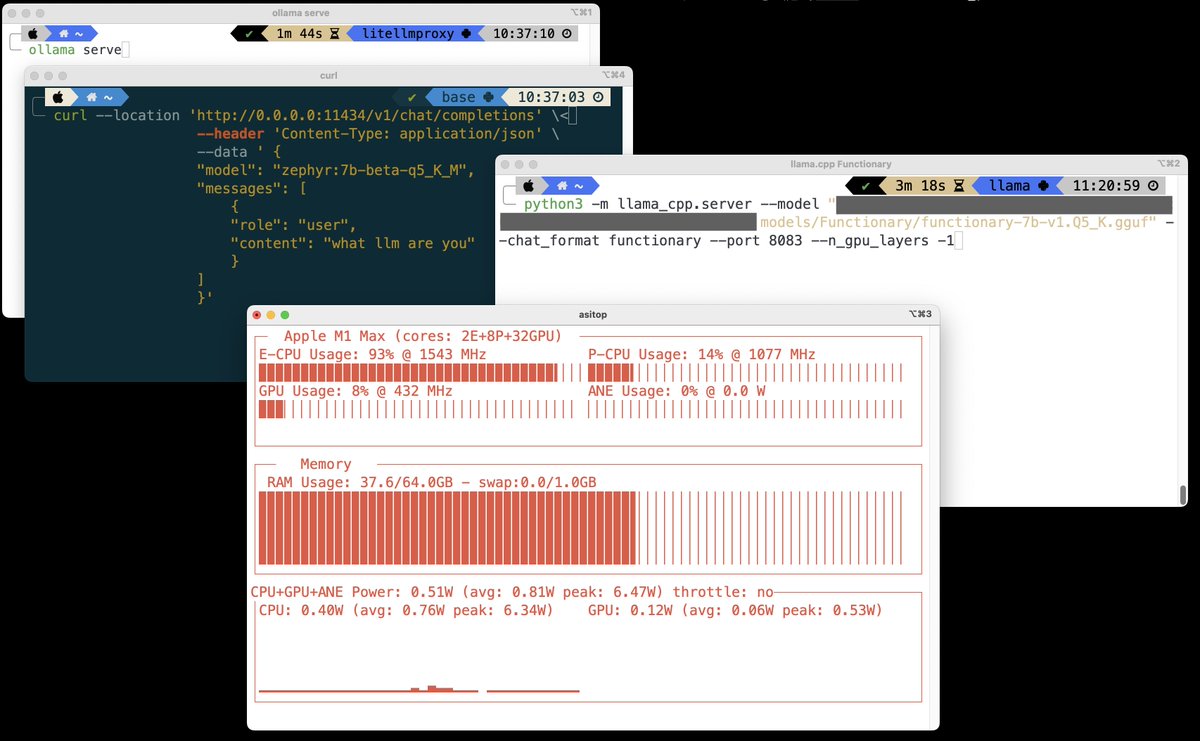Image resolution: width=1200 pixels, height=741 pixels.
Task: Click the ⌥⌘4 shortcut label in curl window
Action: [614, 75]
